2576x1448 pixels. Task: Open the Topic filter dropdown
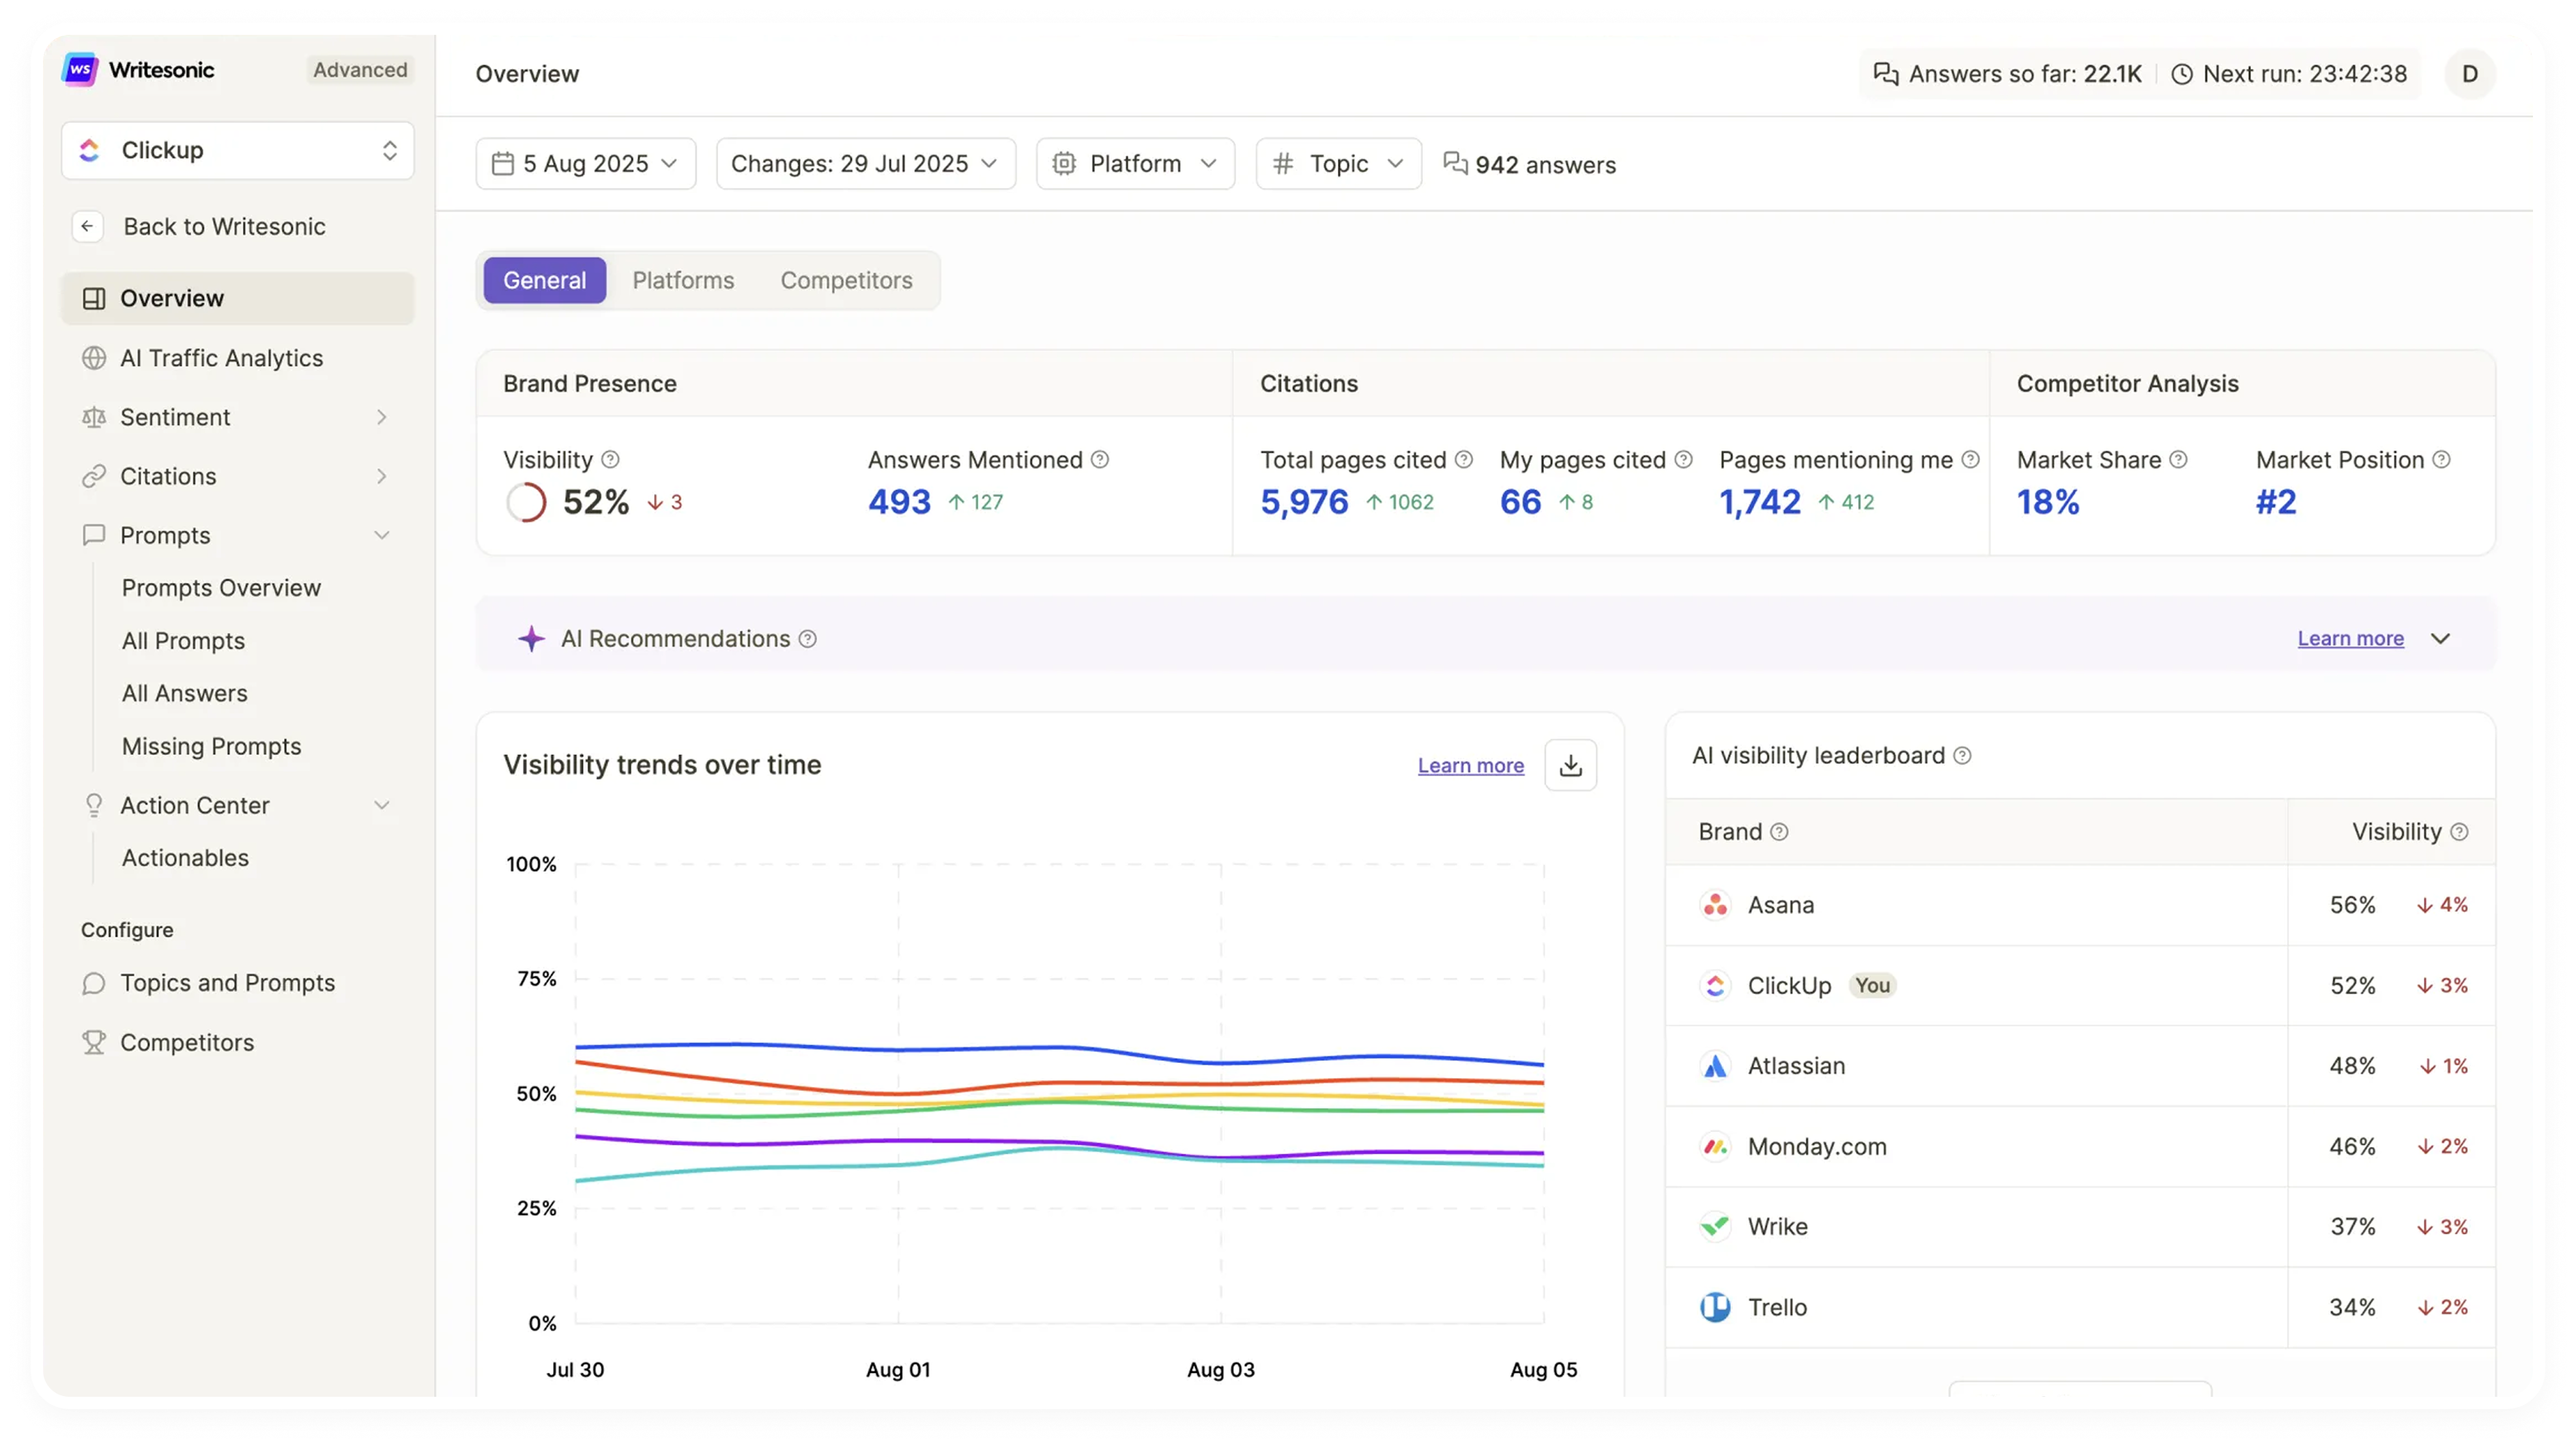tap(1338, 163)
